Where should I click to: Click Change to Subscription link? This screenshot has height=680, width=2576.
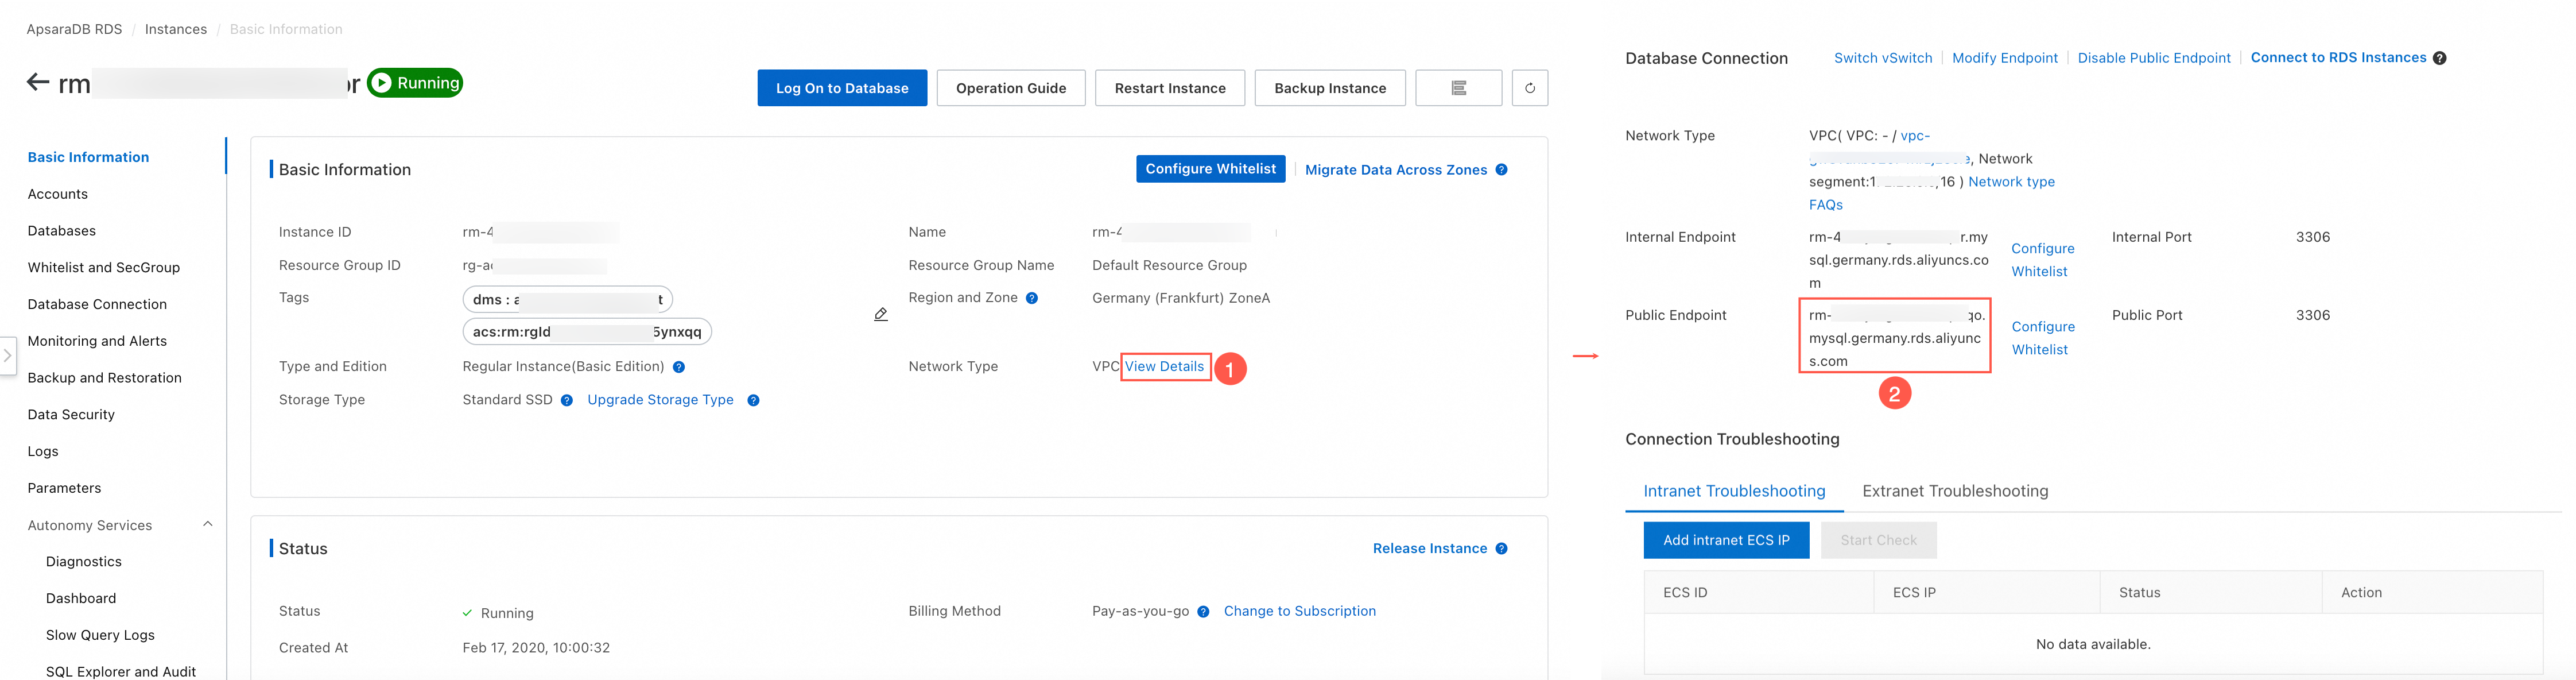coord(1300,611)
